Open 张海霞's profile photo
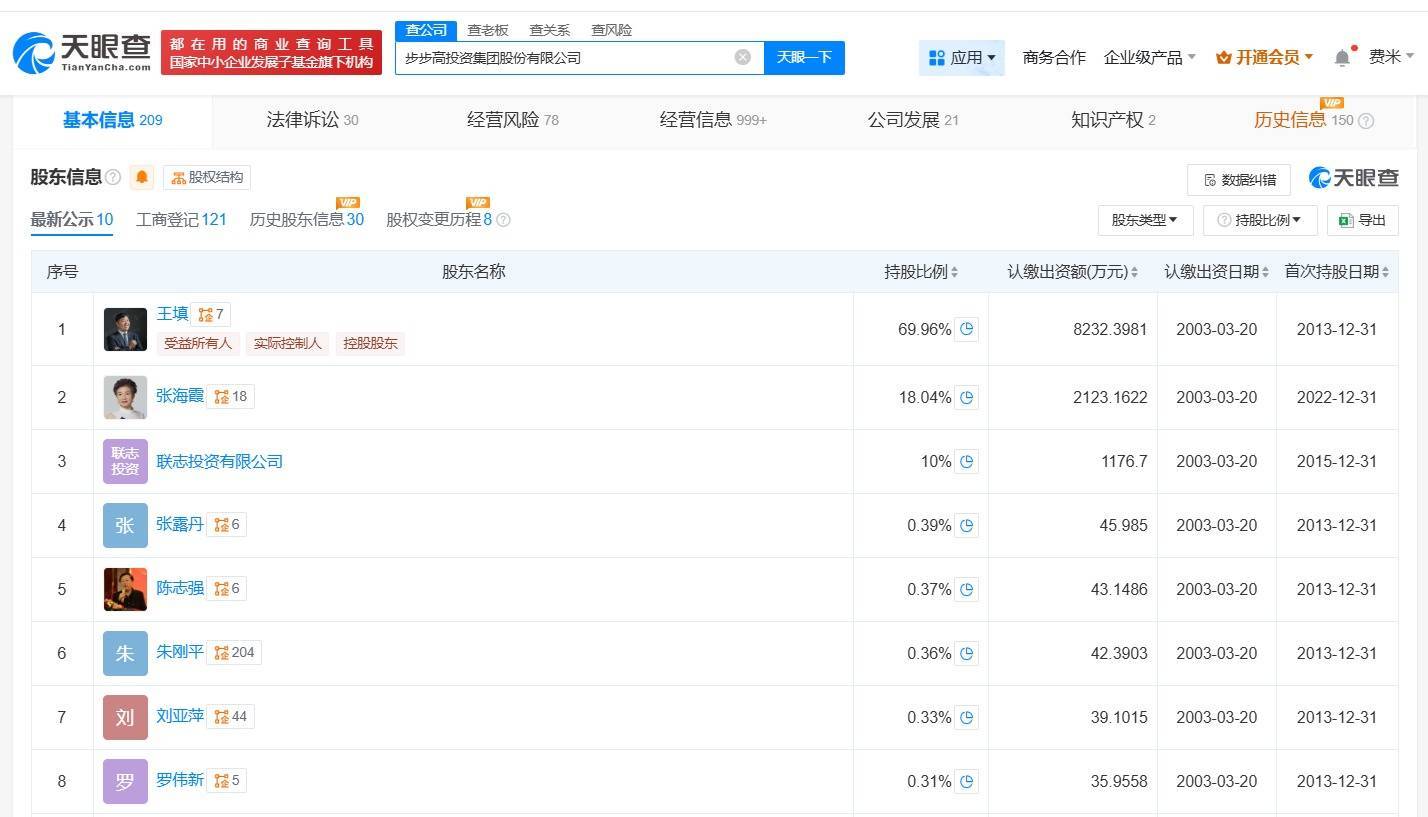The image size is (1428, 817). click(125, 397)
